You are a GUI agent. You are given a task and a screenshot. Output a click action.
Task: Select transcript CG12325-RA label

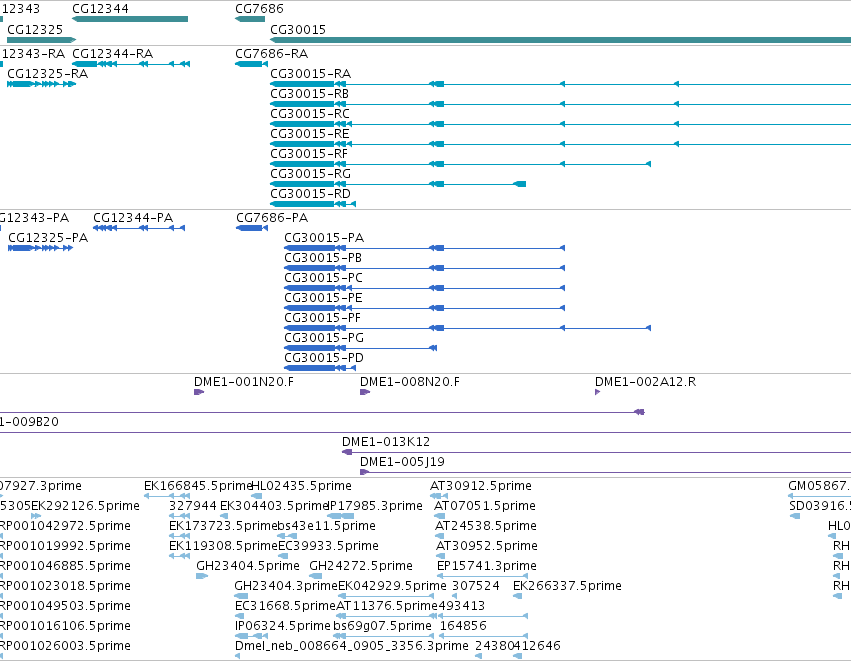[x=47, y=74]
